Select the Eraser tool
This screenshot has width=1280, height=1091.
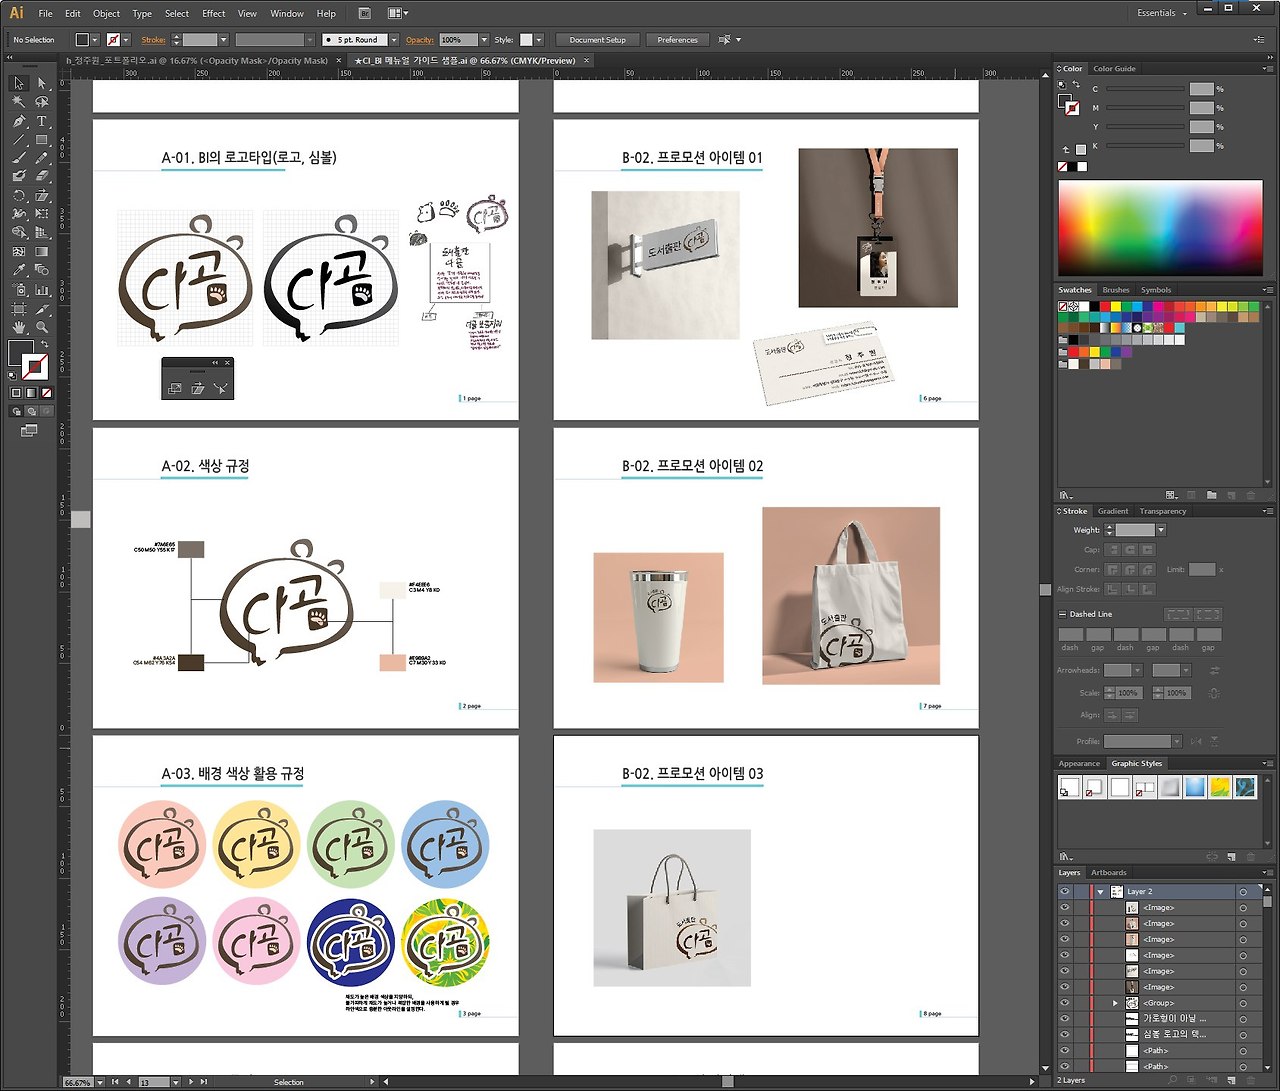point(42,176)
